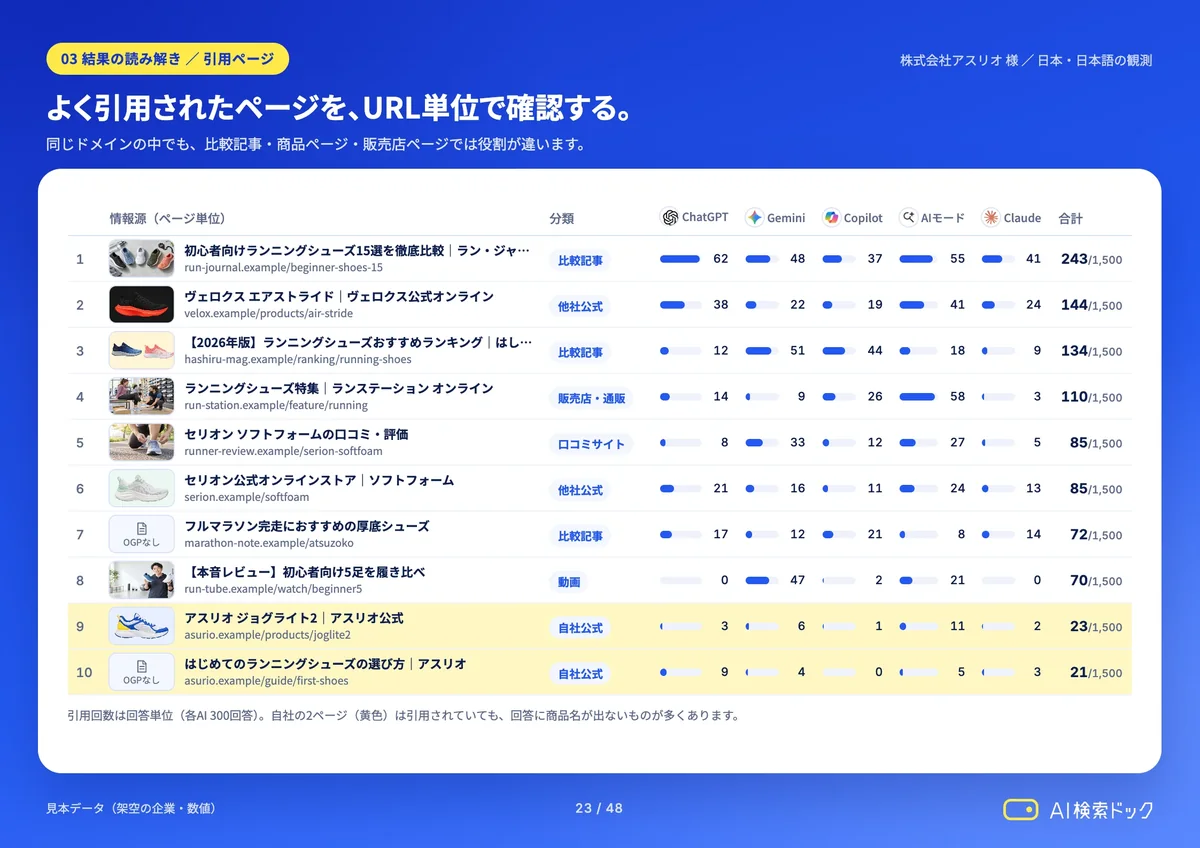Click the Copilot logo icon in header
This screenshot has height=848, width=1200.
click(x=831, y=217)
